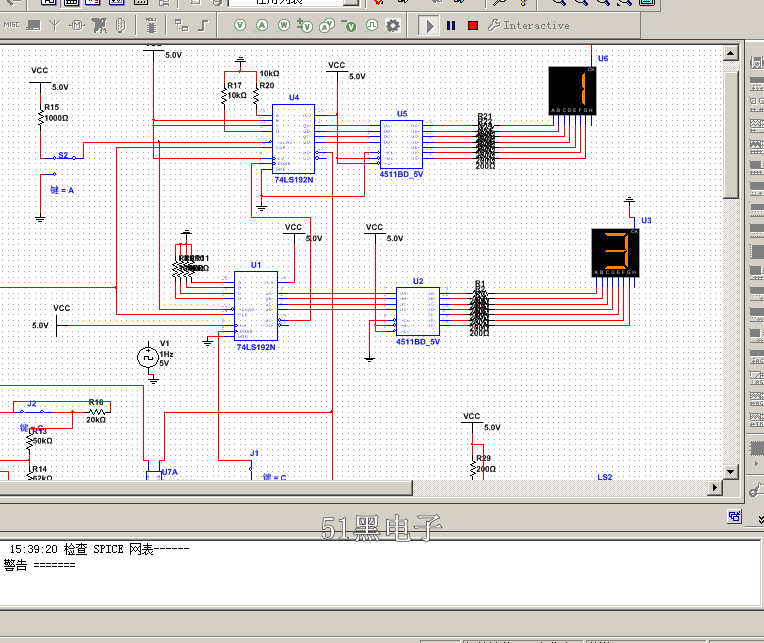The height and width of the screenshot is (643, 764).
Task: Open the MISC components group
Action: point(11,25)
